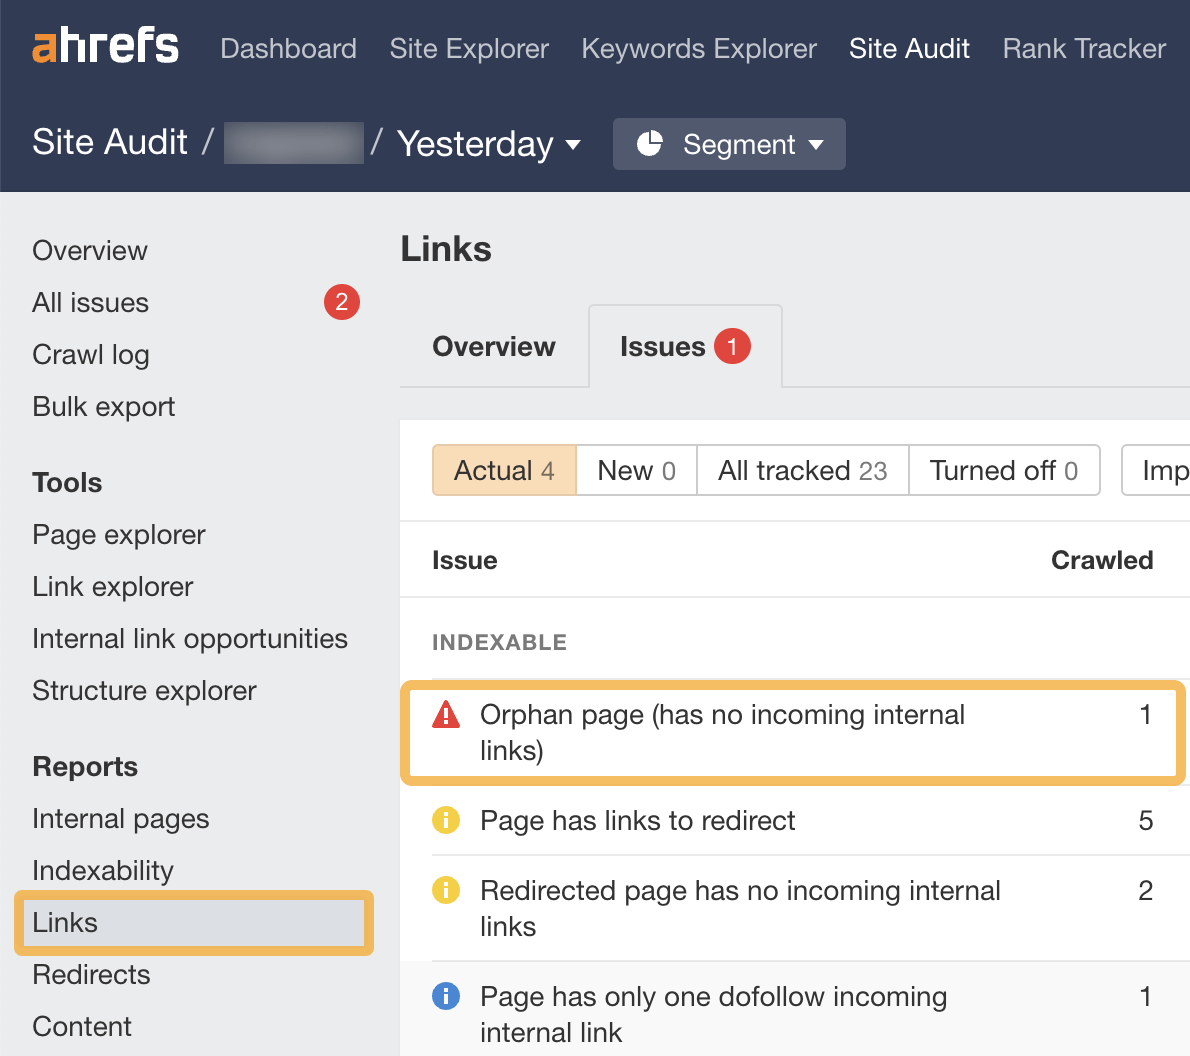This screenshot has height=1056, width=1190.
Task: Open the blurred project selector in the breadcrumb
Action: click(x=293, y=142)
